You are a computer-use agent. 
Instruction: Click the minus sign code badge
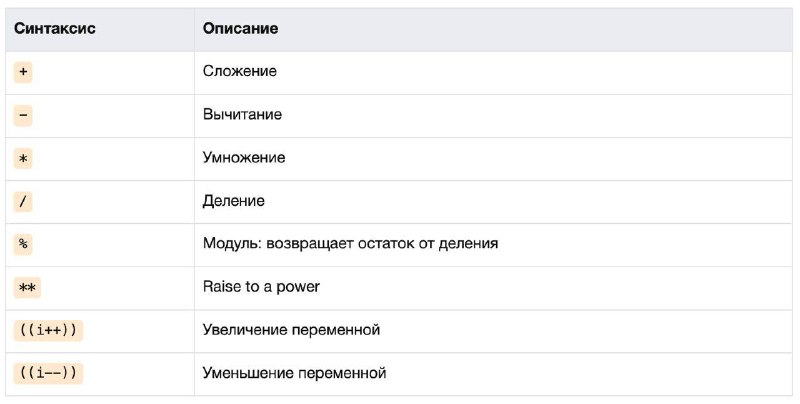coord(23,115)
